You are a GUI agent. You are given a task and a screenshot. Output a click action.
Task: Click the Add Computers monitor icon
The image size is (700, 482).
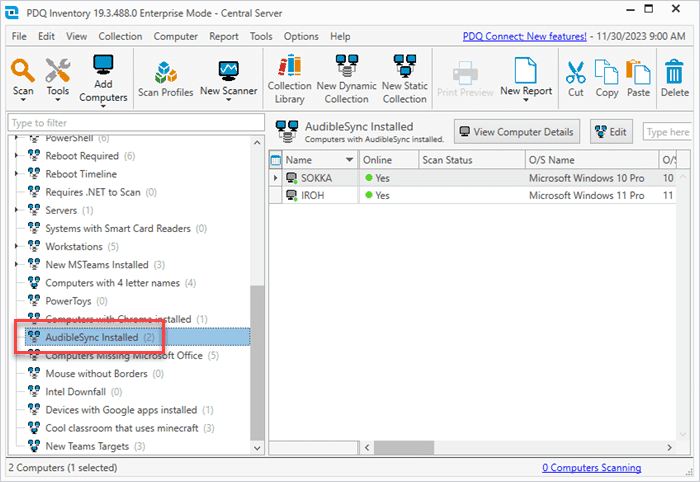pos(103,66)
